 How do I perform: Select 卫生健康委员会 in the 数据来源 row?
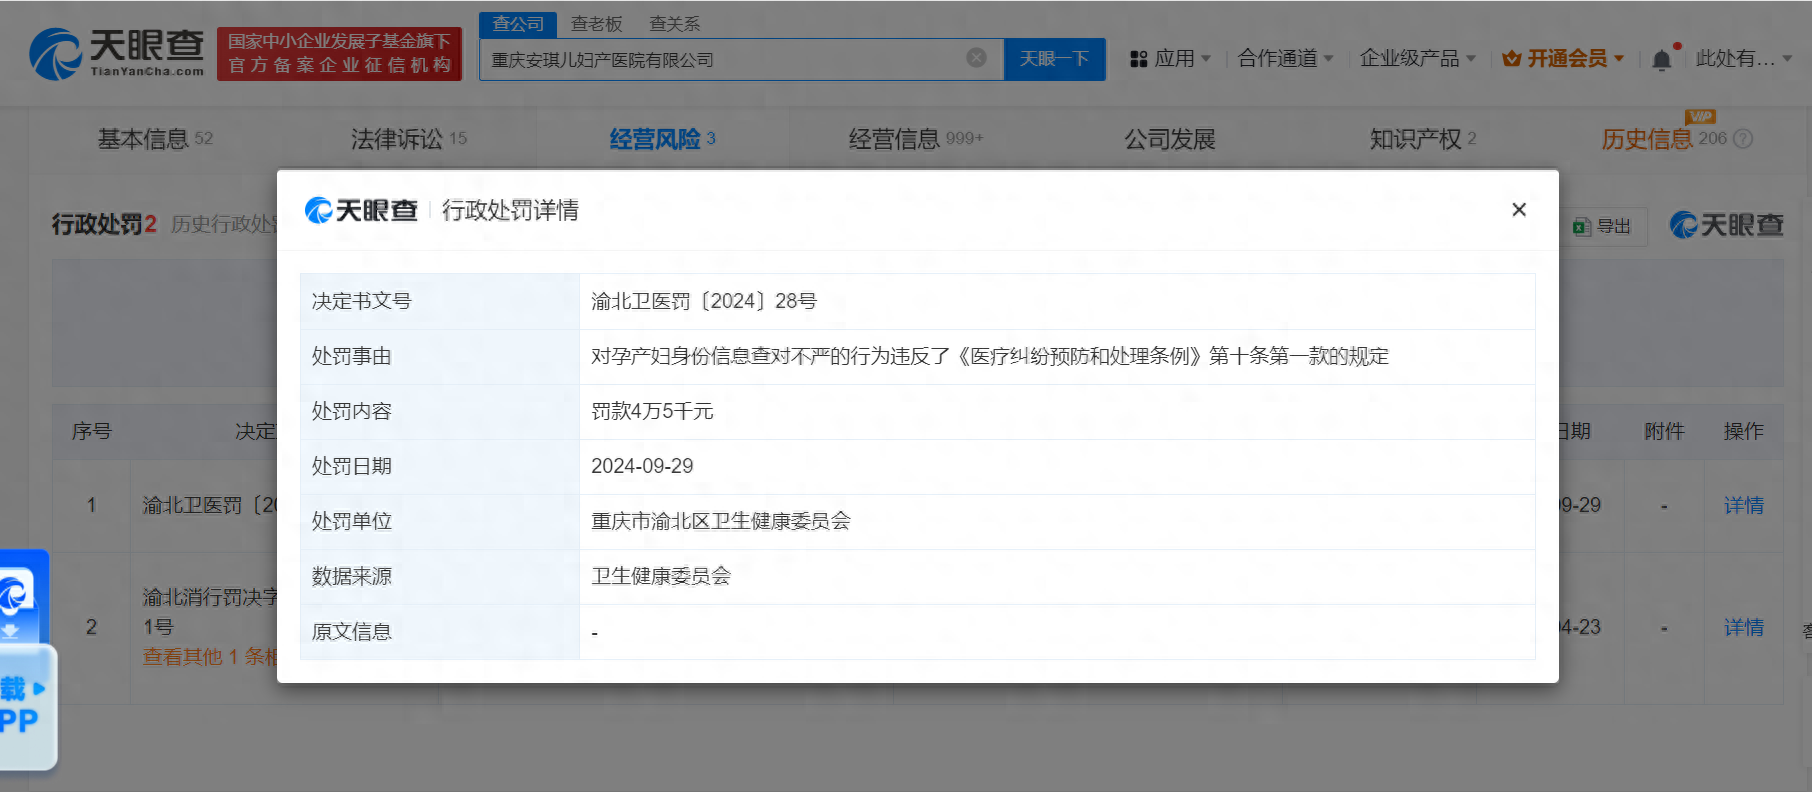point(660,576)
